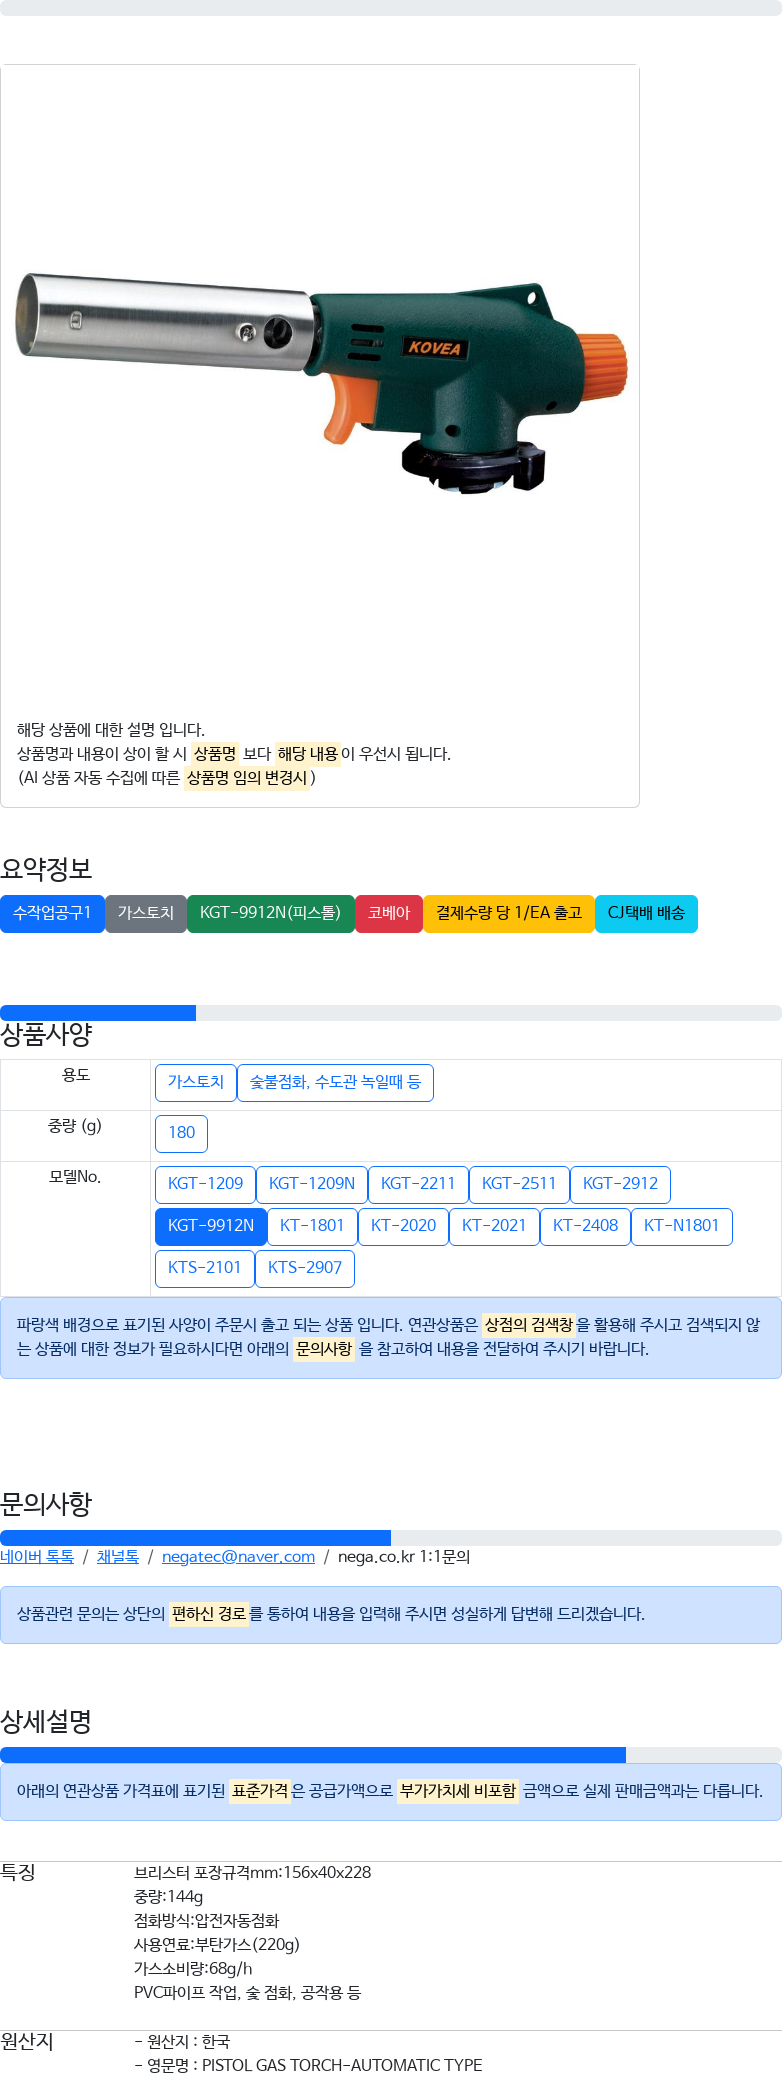Click the 중량:144g line
Viewport: 782px width, 2079px height.
coord(168,1897)
